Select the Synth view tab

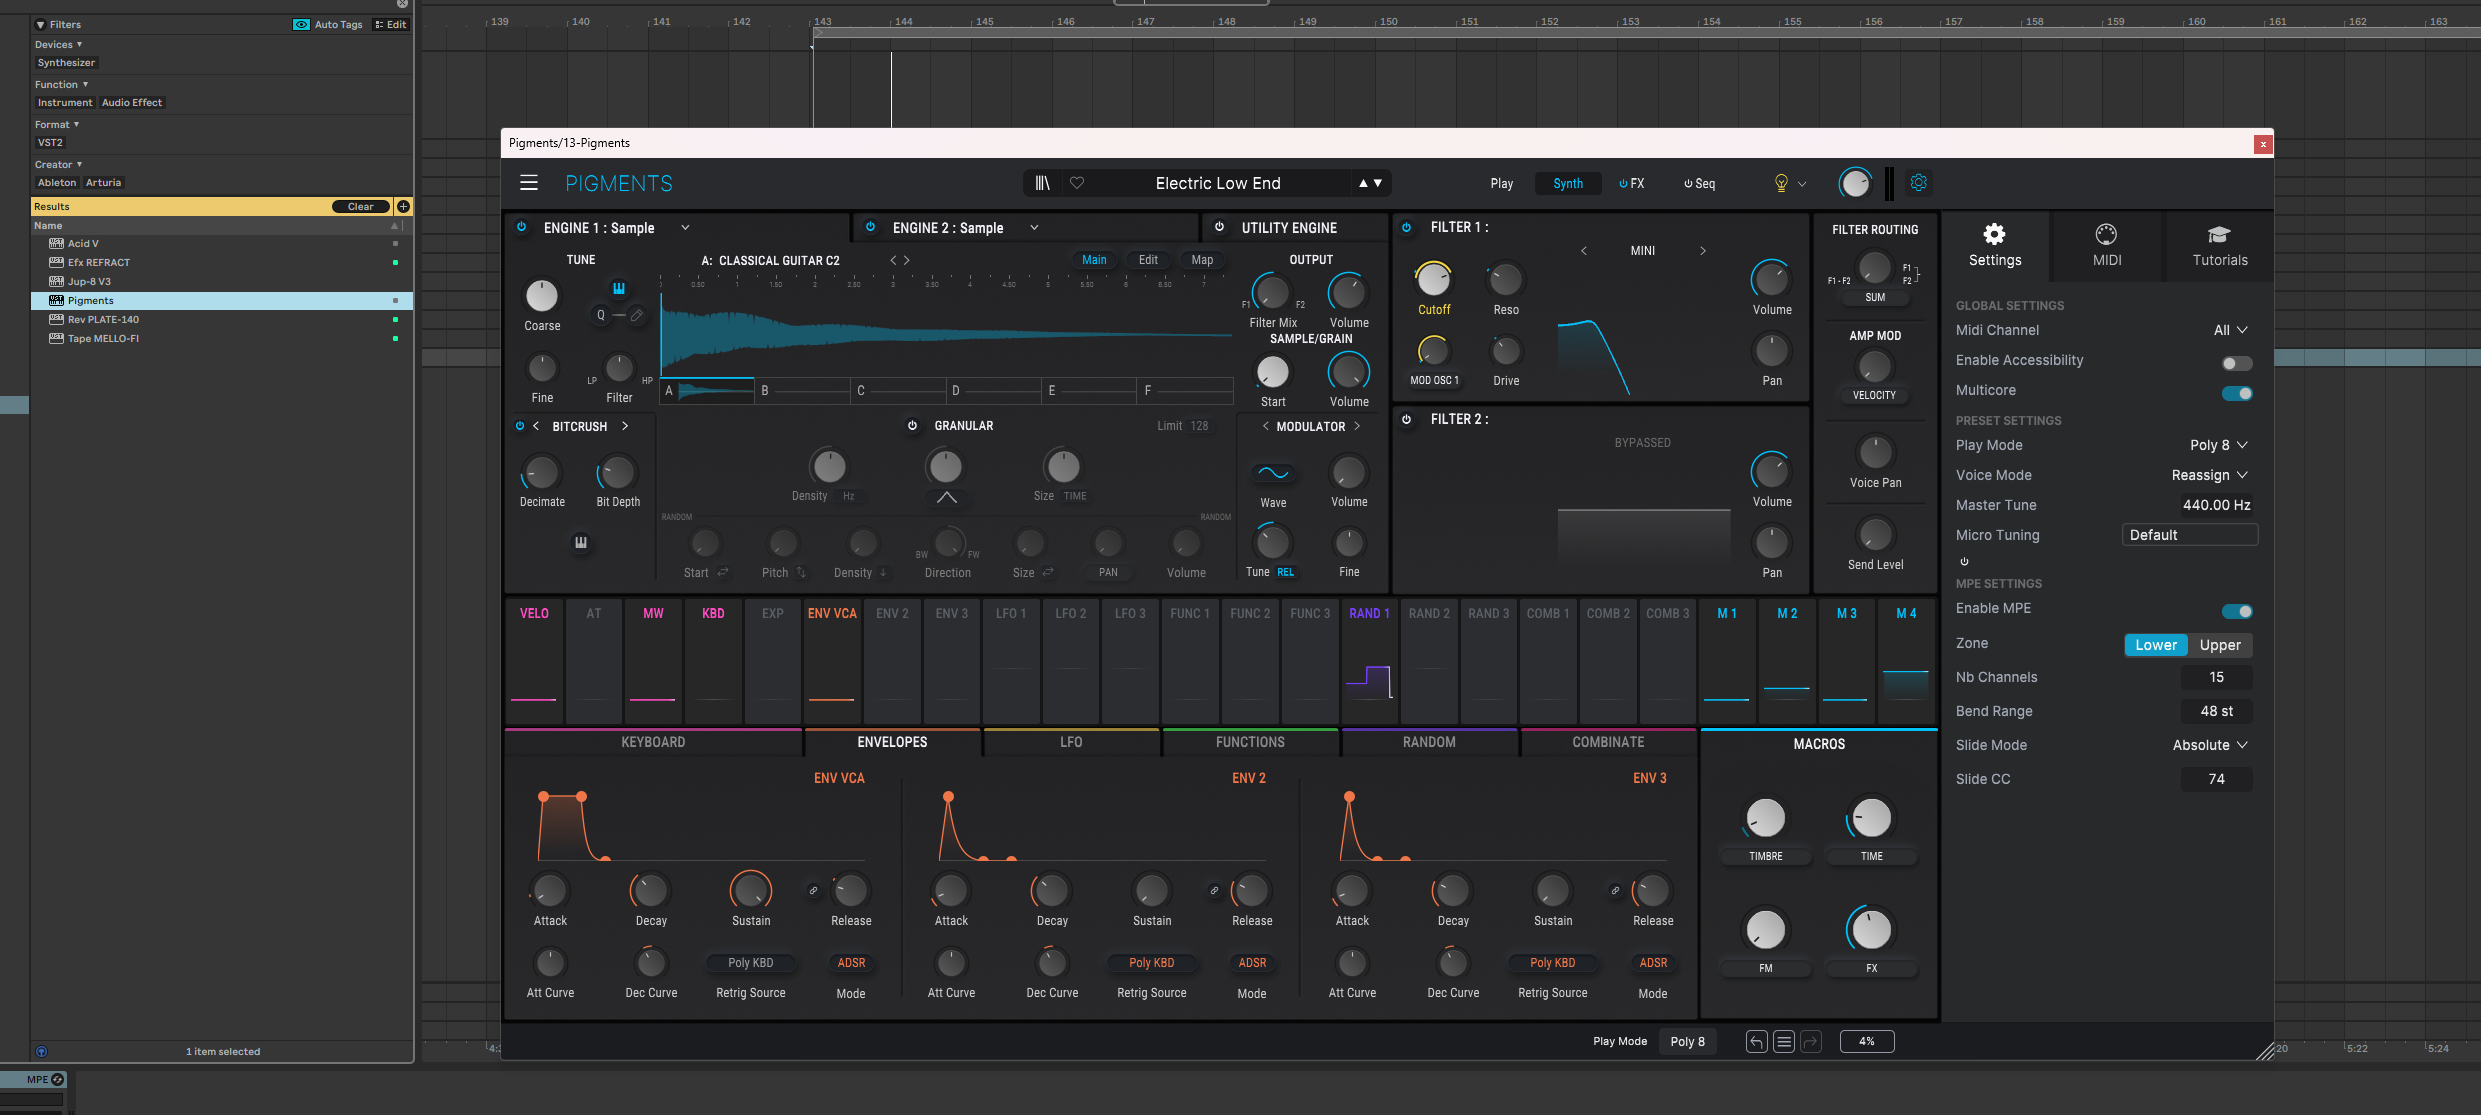(1568, 183)
